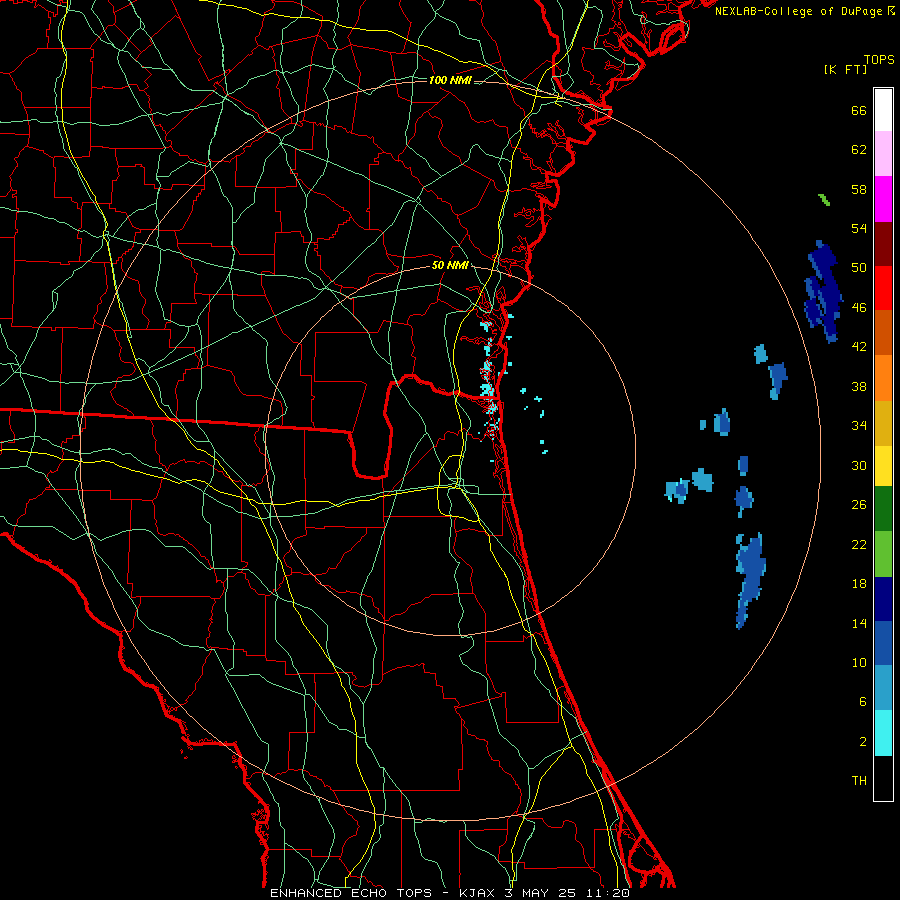Click the long medium blue echo in the southeast
900x900 pixels.
coord(750,580)
